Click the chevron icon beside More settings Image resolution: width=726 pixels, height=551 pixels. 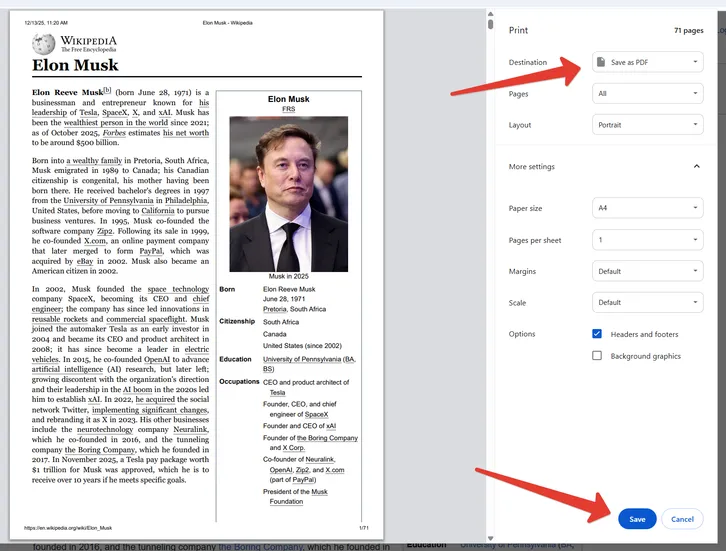696,166
